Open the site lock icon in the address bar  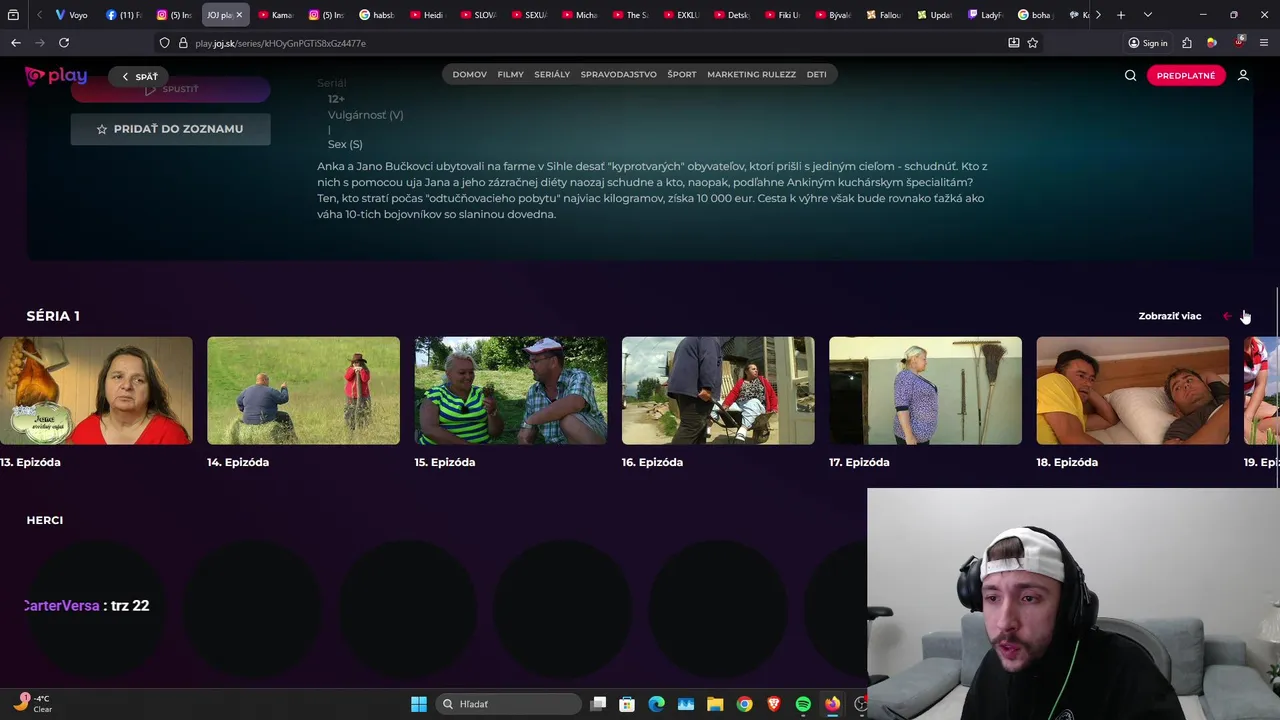point(183,43)
